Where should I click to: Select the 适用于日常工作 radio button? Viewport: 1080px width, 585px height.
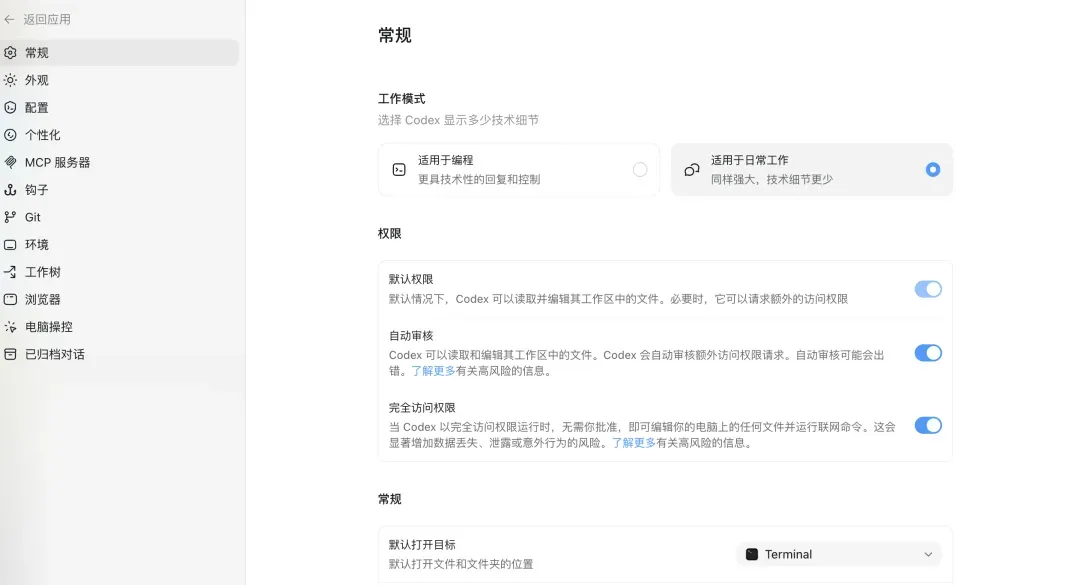click(933, 170)
